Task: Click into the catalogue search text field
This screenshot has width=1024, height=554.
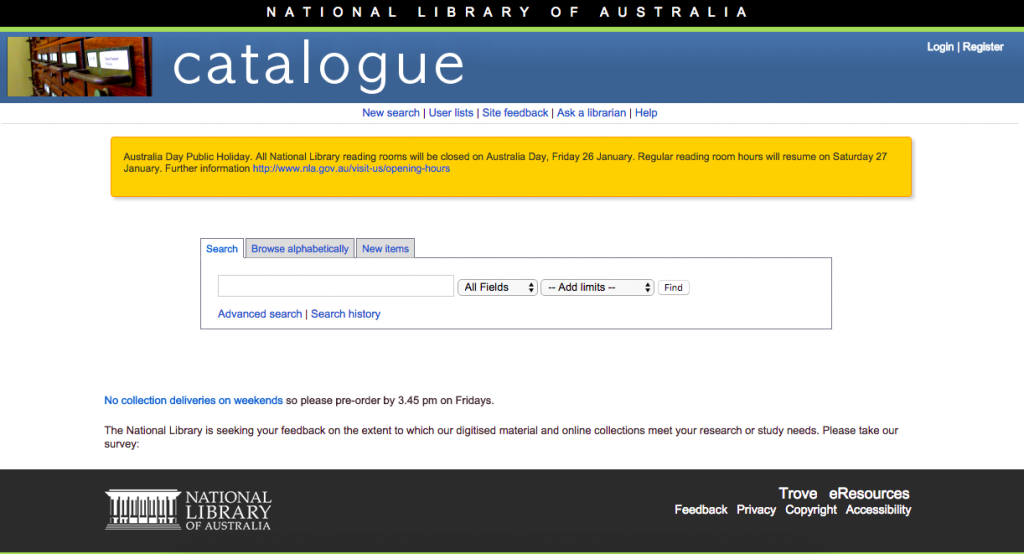Action: click(336, 287)
